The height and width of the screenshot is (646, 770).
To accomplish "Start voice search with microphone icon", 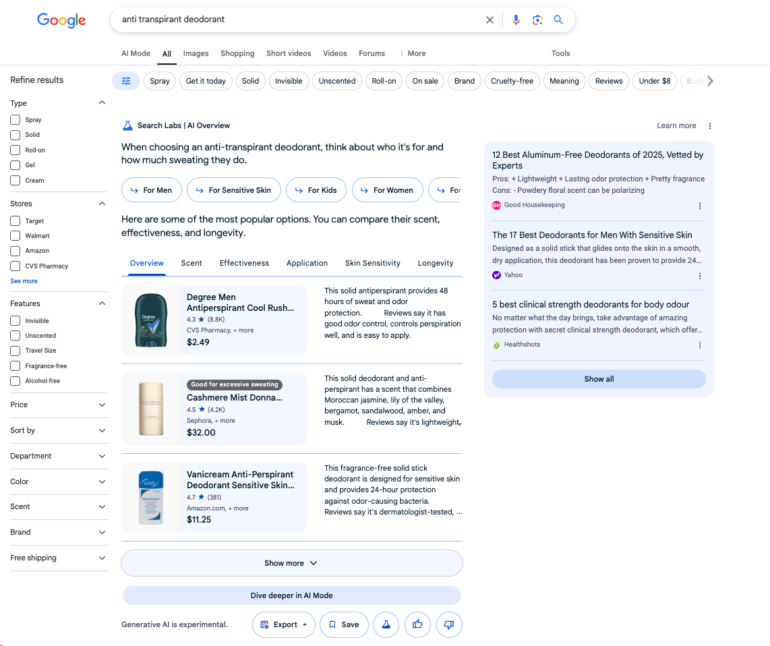I will pos(516,20).
